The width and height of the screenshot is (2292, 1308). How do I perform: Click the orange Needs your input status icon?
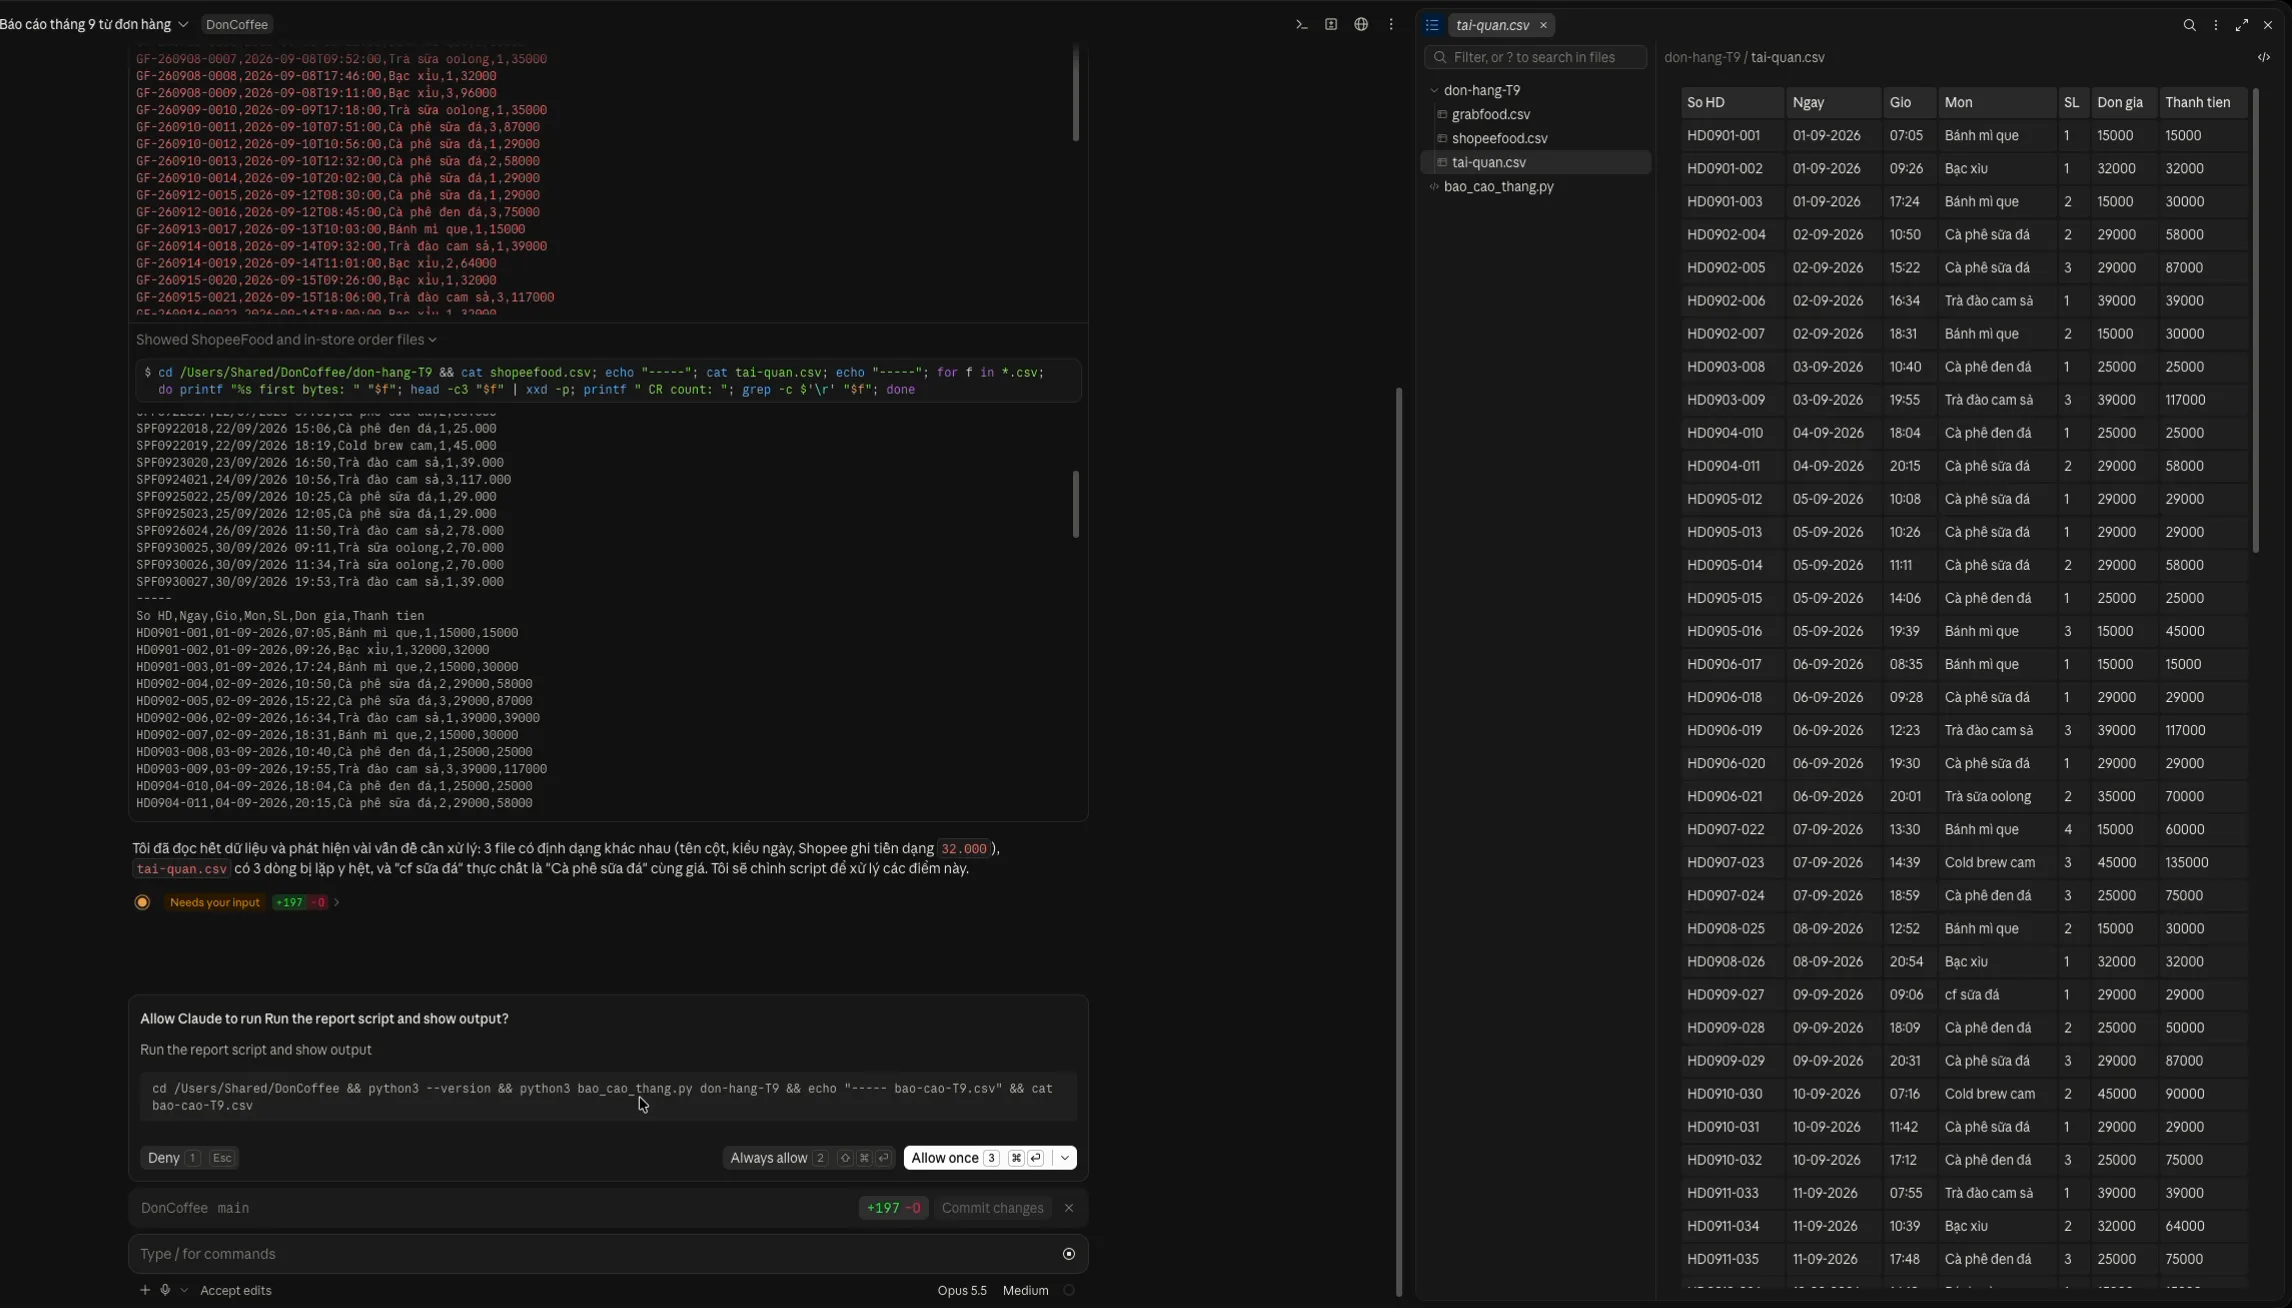pyautogui.click(x=142, y=902)
